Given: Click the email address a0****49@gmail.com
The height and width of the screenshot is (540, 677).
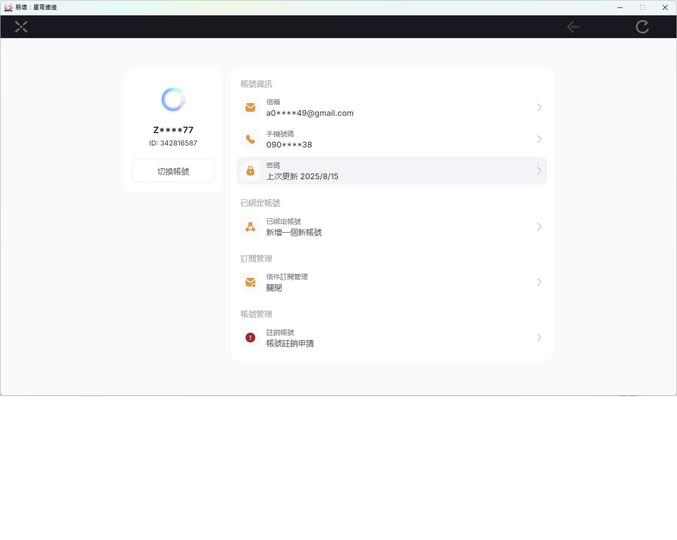Looking at the screenshot, I should click(310, 114).
